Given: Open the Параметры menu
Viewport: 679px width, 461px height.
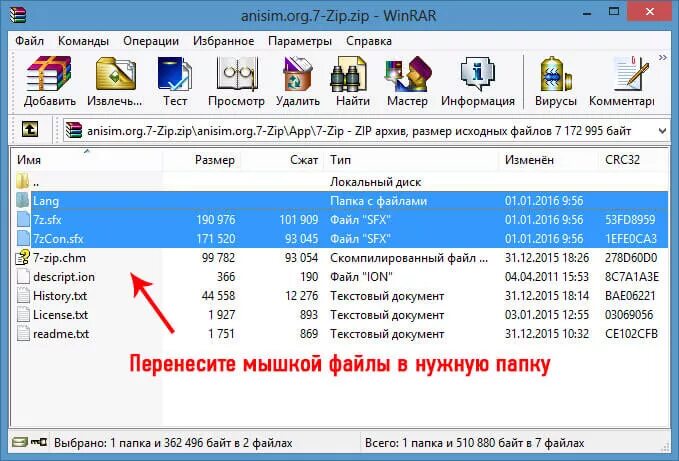Looking at the screenshot, I should [300, 41].
